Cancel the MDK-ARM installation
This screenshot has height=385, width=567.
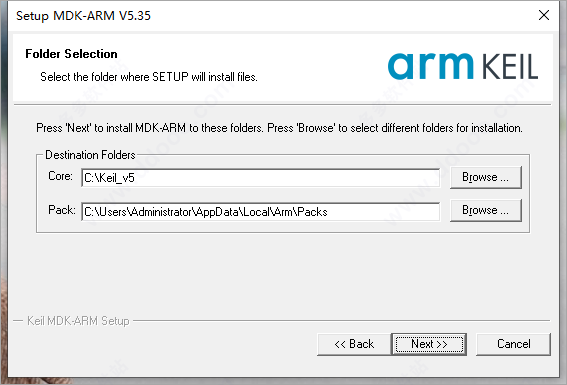coord(513,344)
